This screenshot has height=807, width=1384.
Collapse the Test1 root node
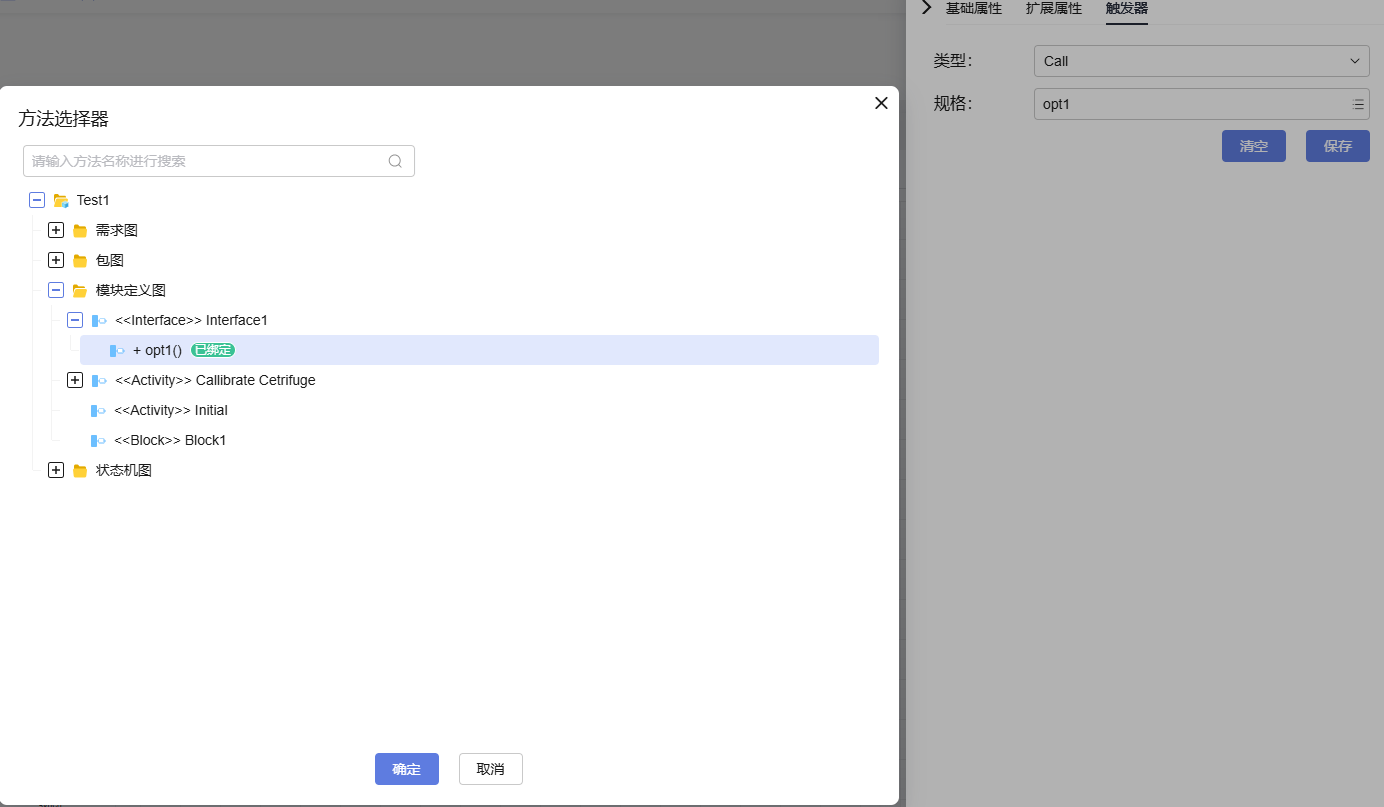37,200
